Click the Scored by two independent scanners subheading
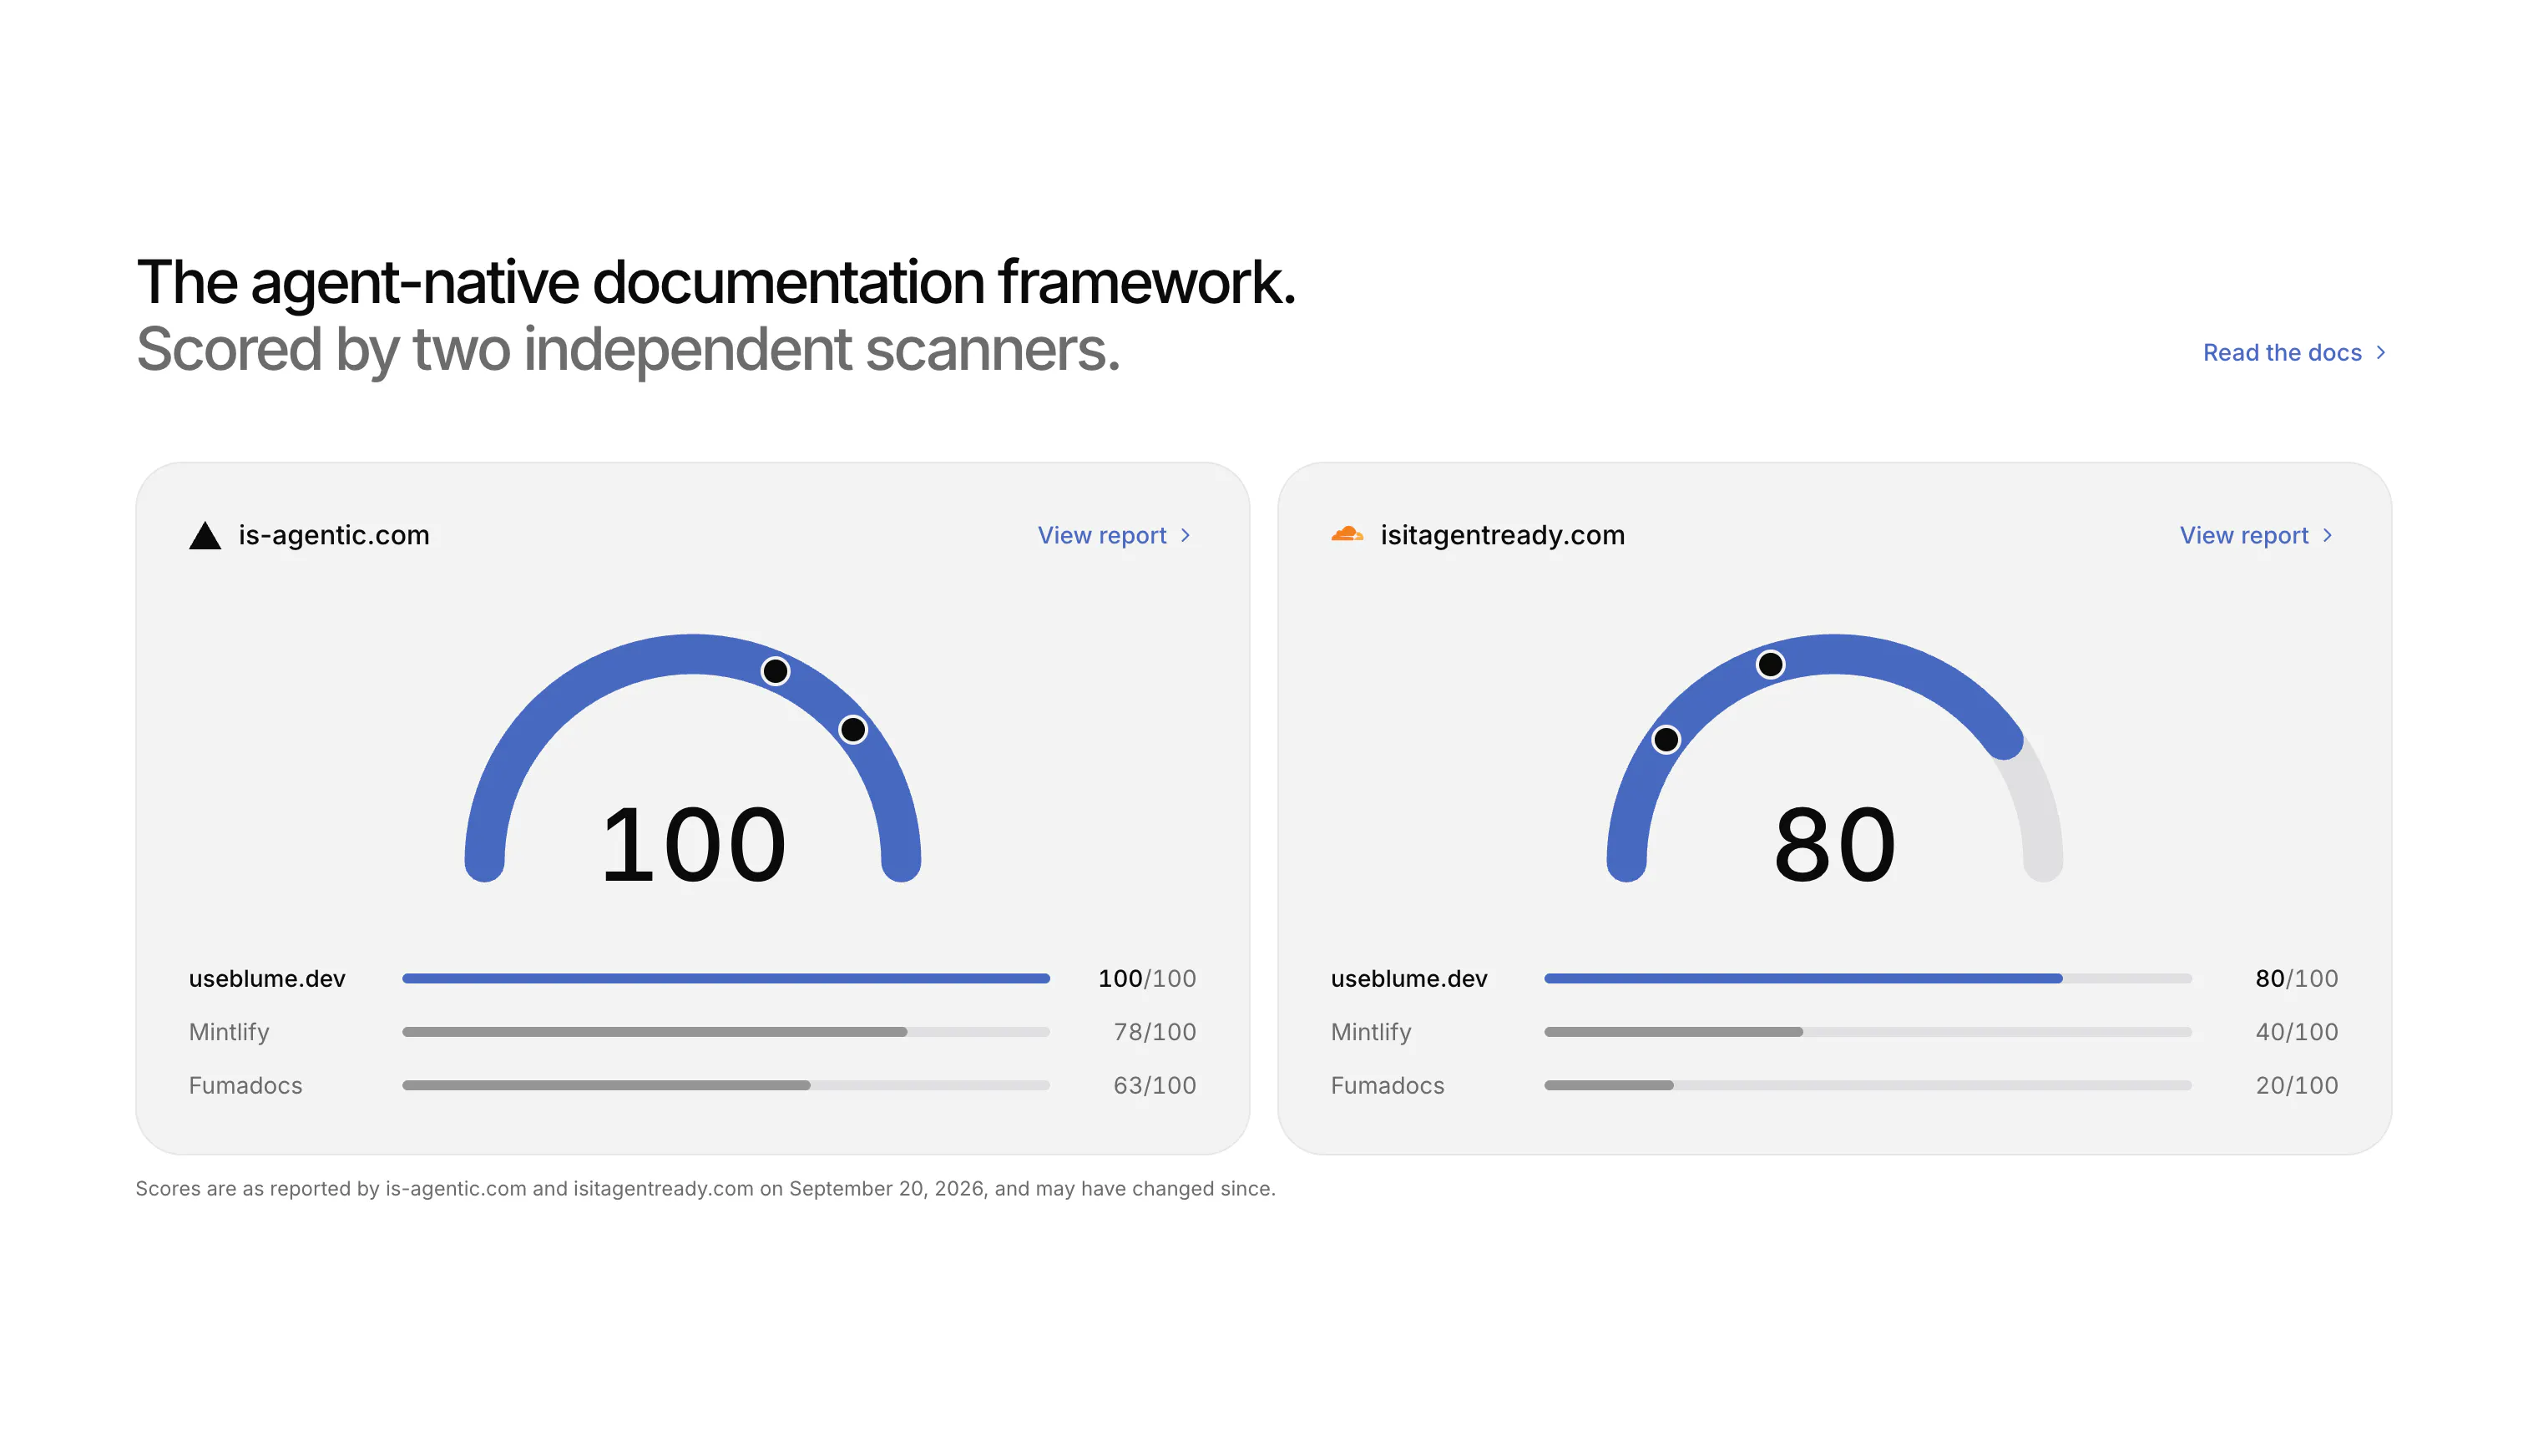2528x1456 pixels. click(x=628, y=350)
